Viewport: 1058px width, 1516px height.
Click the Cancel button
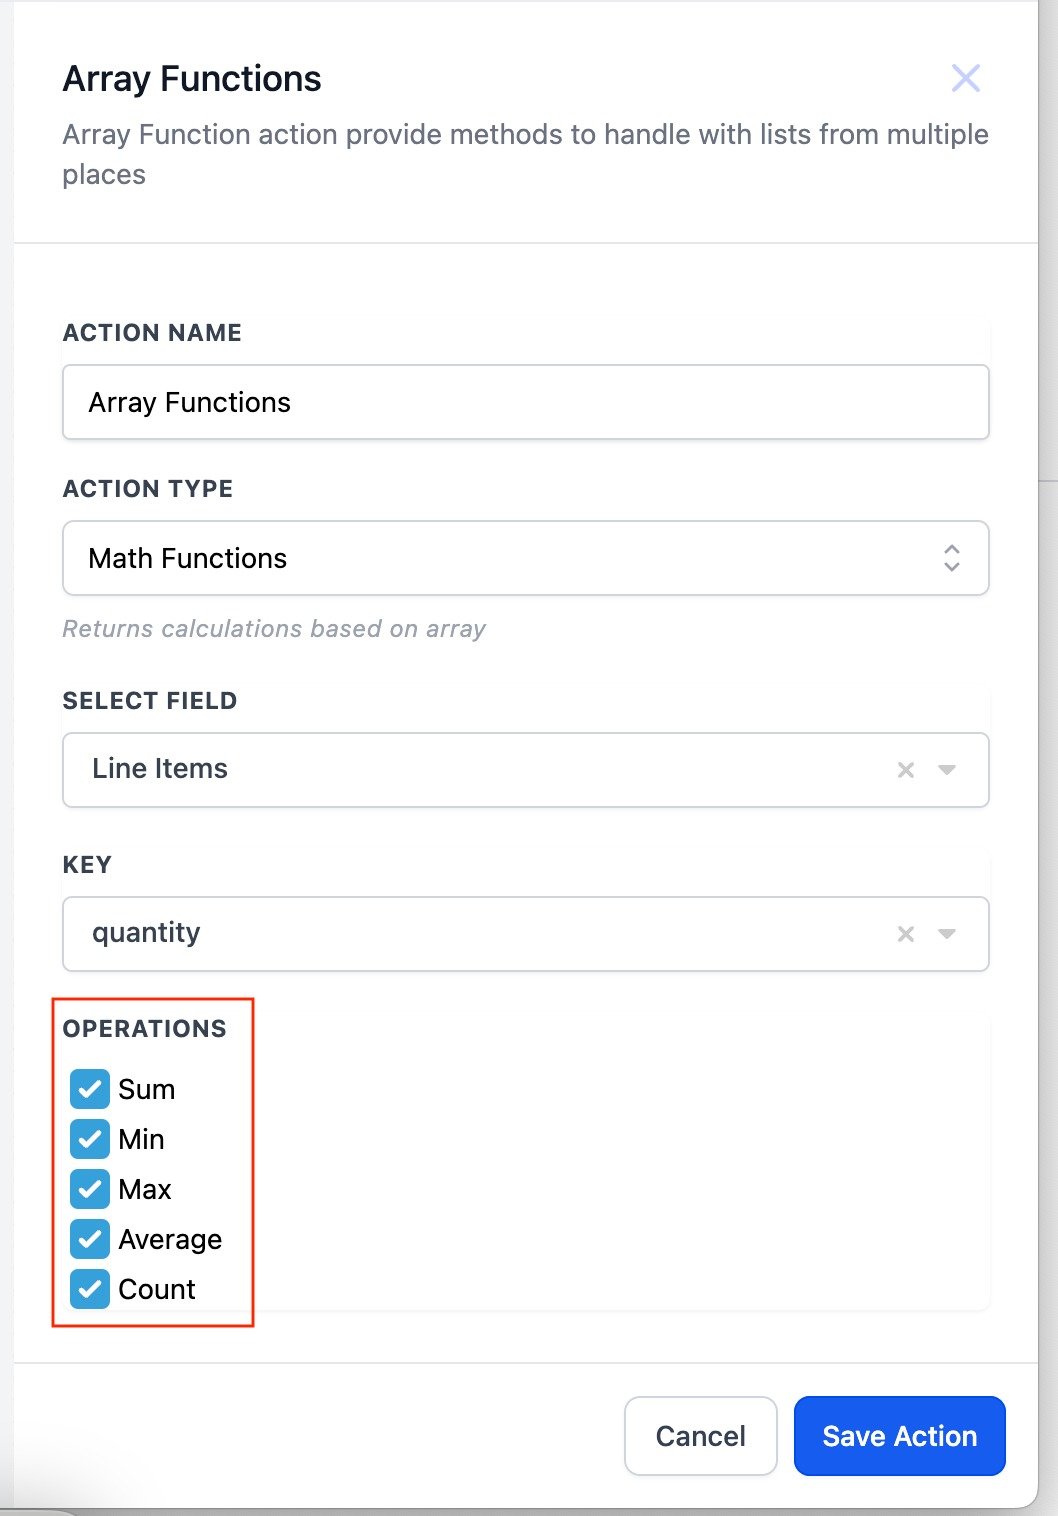(700, 1436)
